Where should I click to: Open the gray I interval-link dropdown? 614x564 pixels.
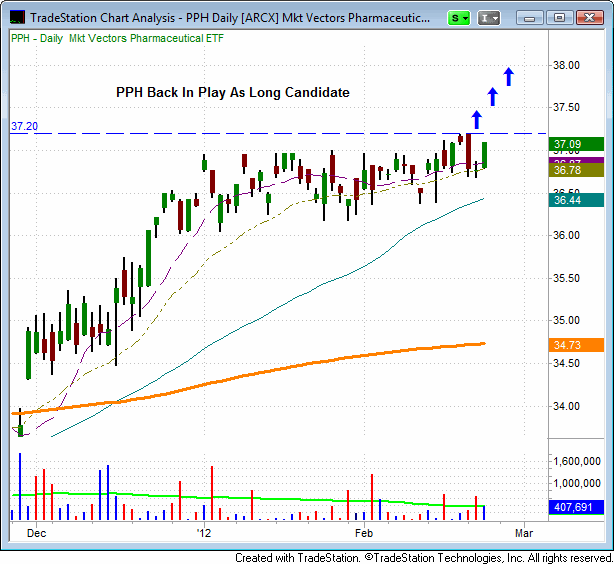pos(489,18)
